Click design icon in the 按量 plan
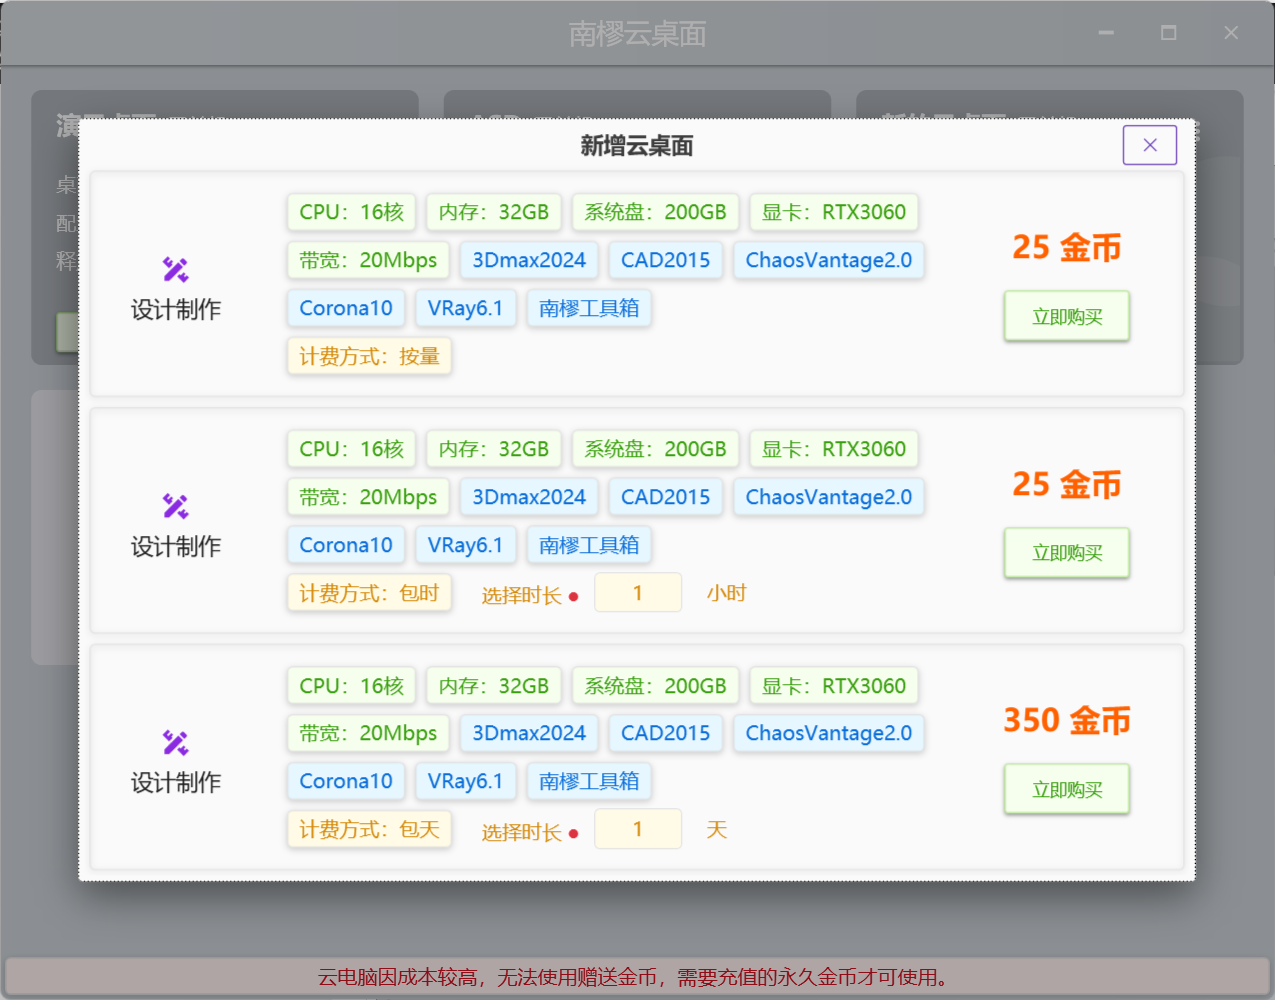1275x1000 pixels. [x=176, y=269]
